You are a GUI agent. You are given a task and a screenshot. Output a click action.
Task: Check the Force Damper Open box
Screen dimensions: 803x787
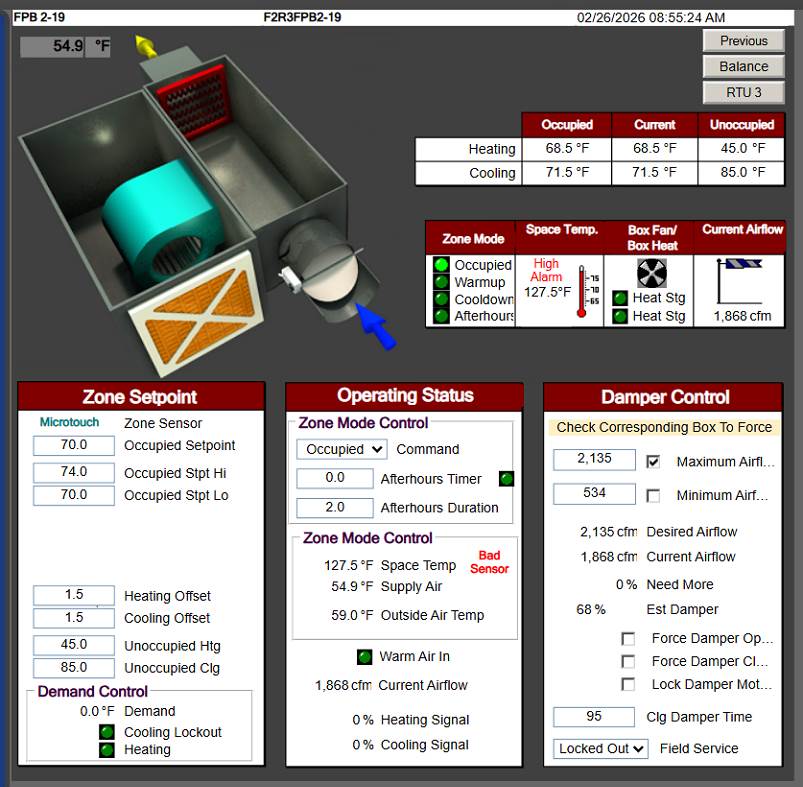pos(628,638)
